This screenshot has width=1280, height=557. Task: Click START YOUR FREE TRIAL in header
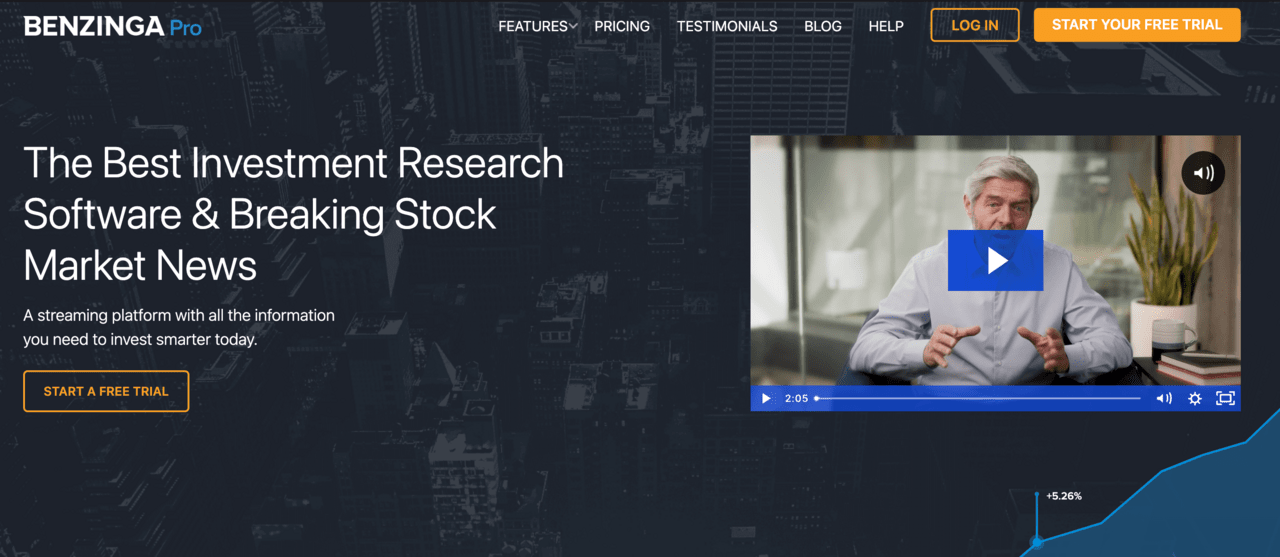point(1137,25)
